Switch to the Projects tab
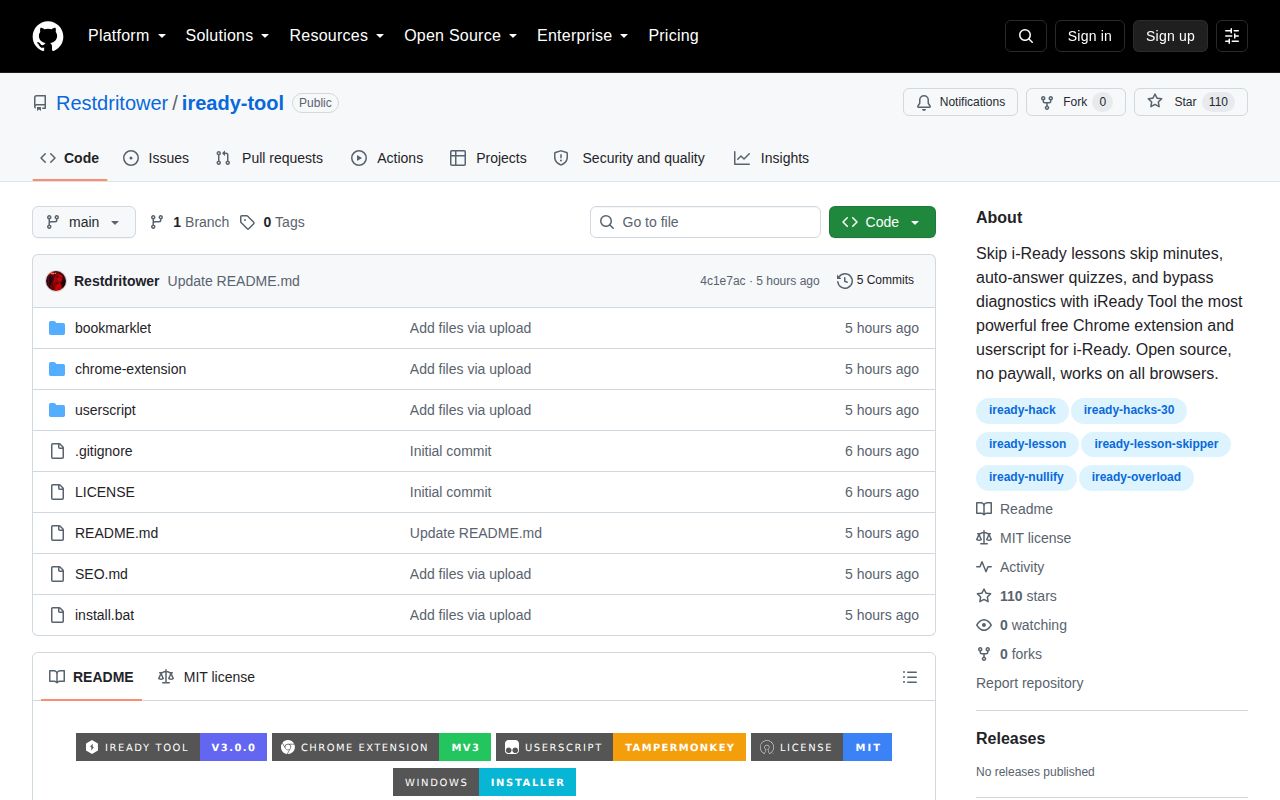Screen dimensions: 1280x800 pos(488,158)
